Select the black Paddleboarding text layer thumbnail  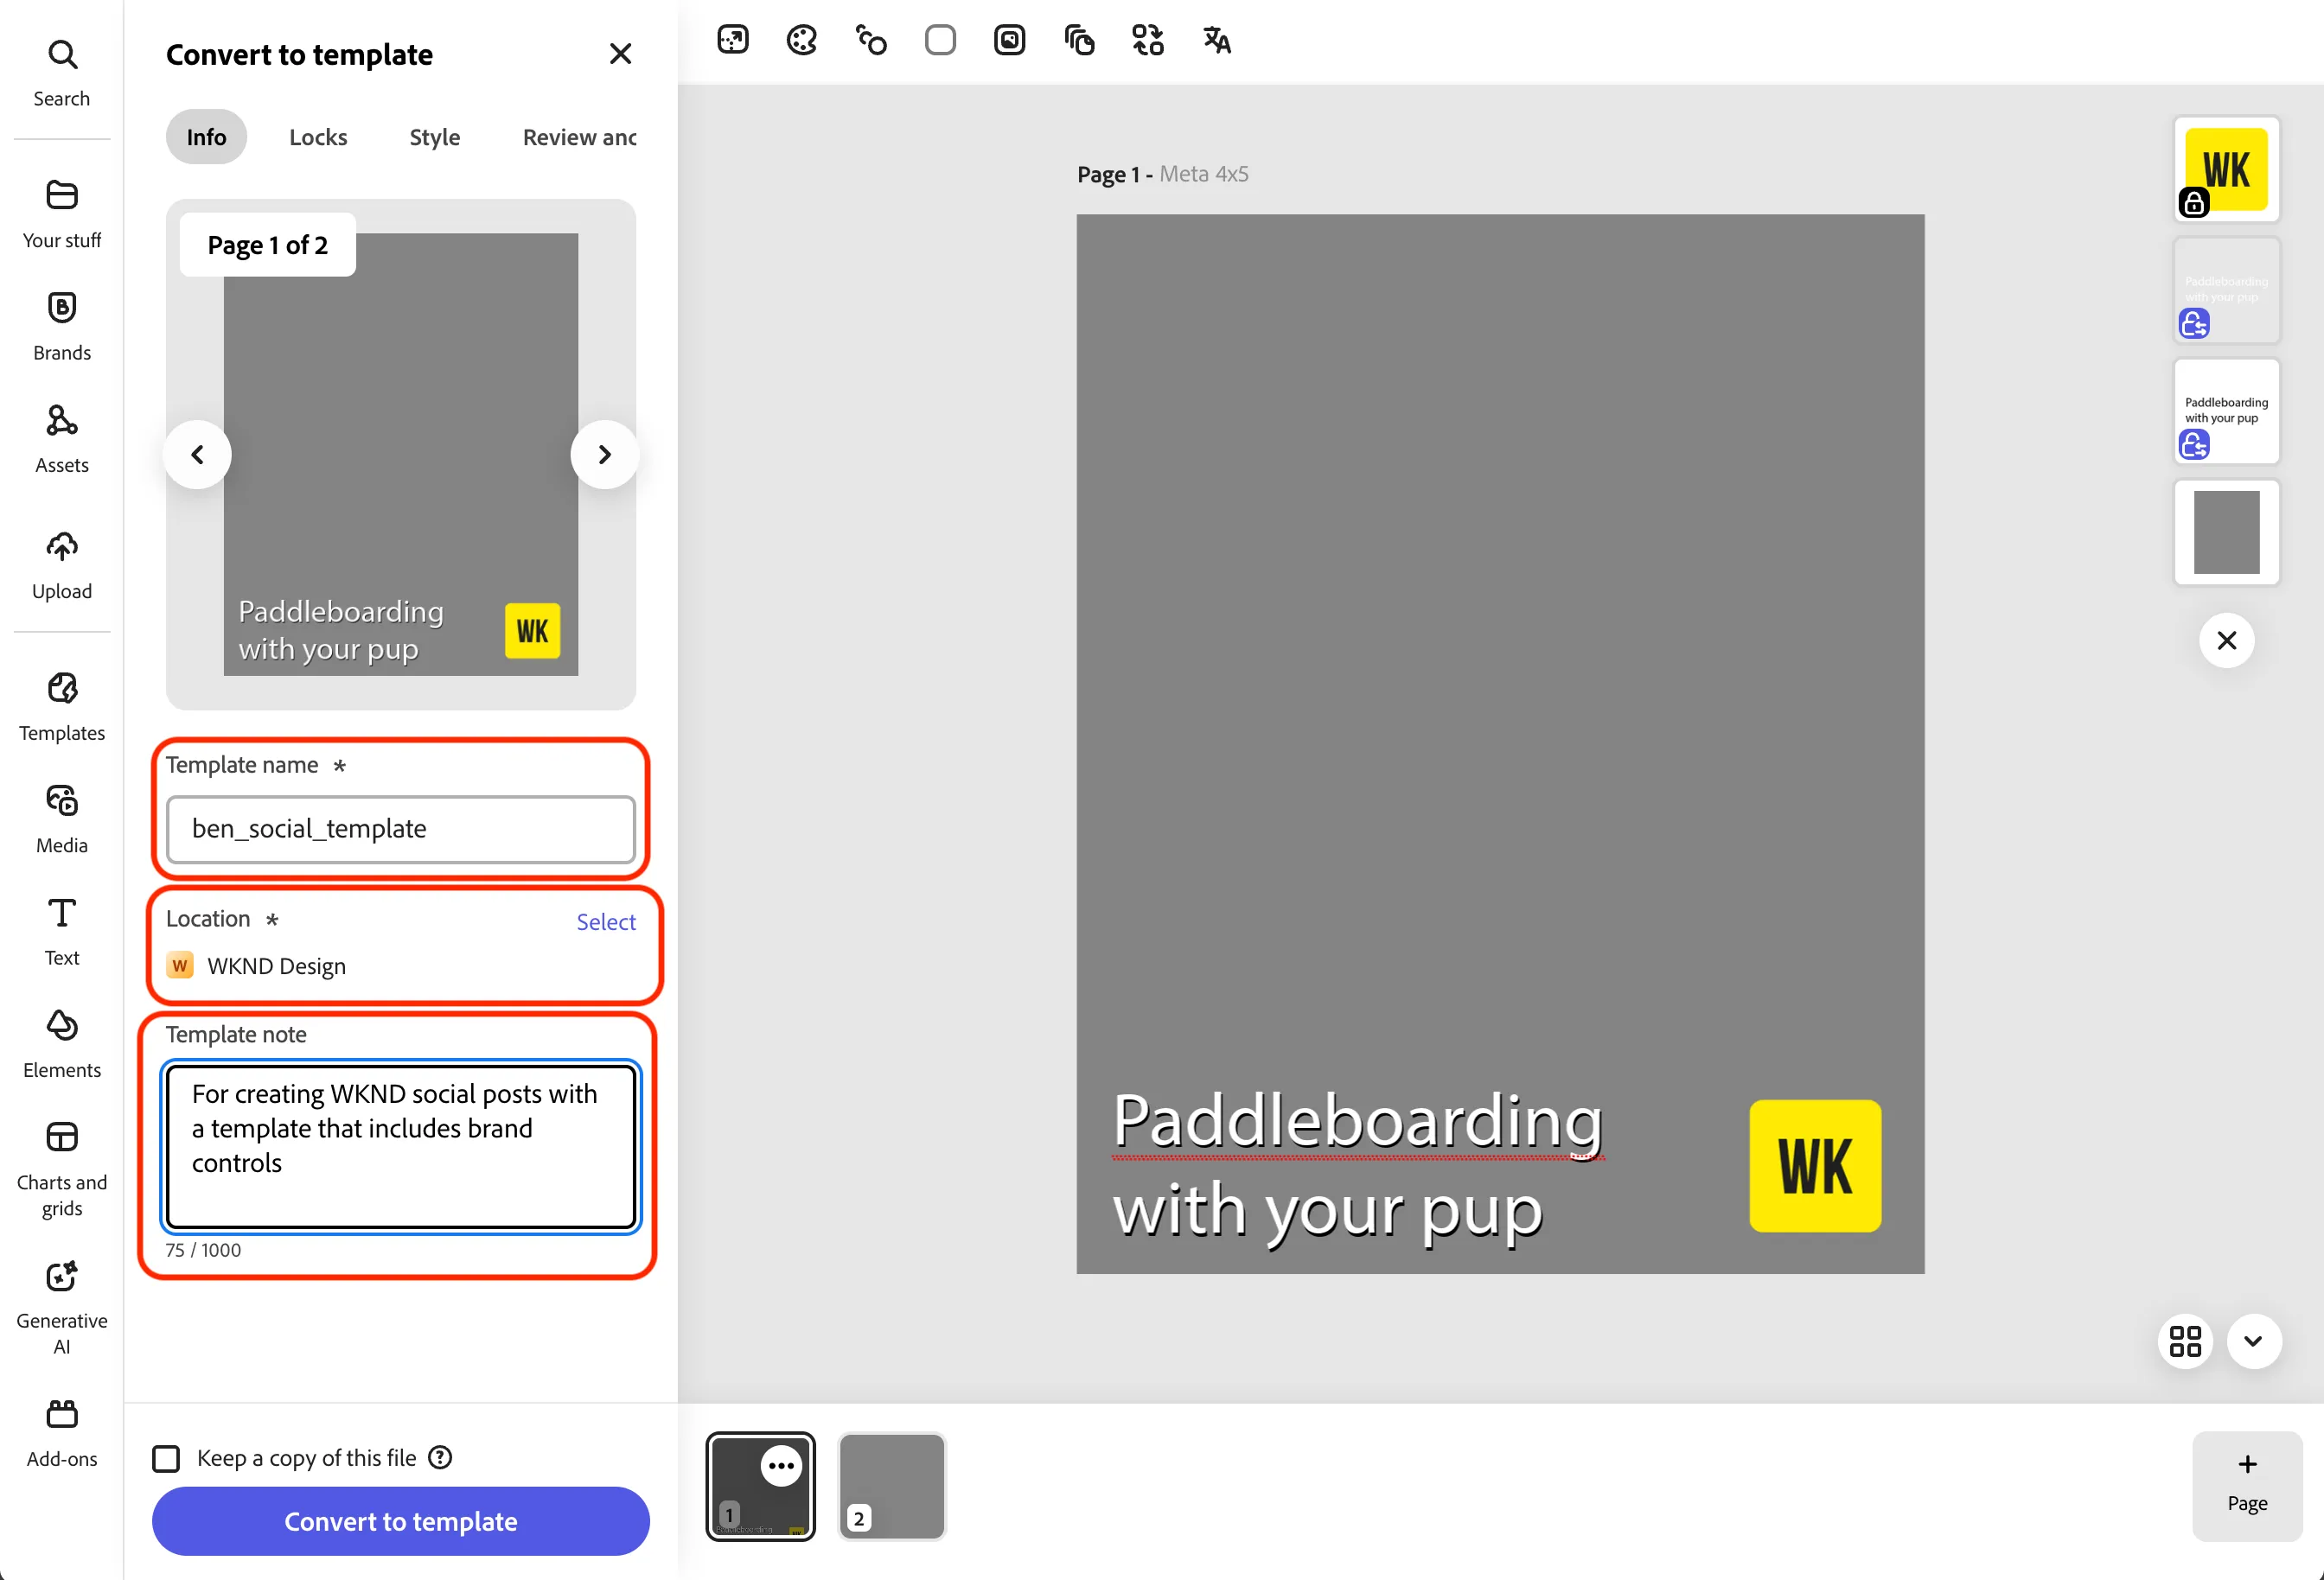tap(2226, 410)
